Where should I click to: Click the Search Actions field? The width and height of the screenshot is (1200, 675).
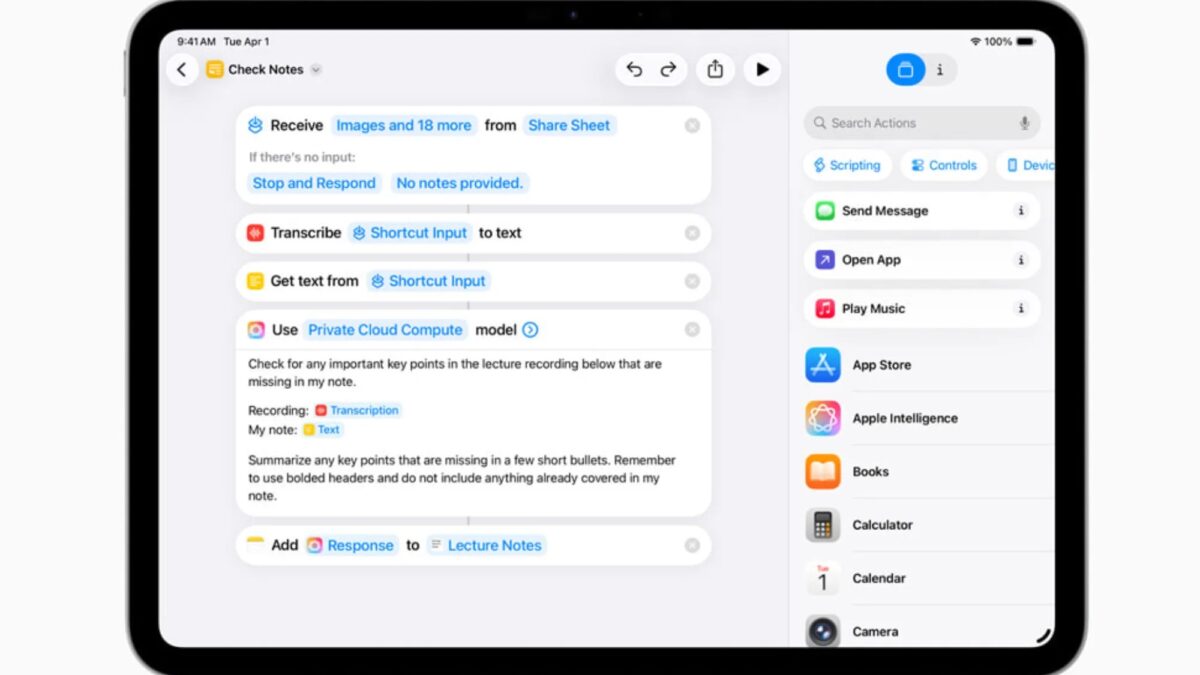[x=910, y=123]
